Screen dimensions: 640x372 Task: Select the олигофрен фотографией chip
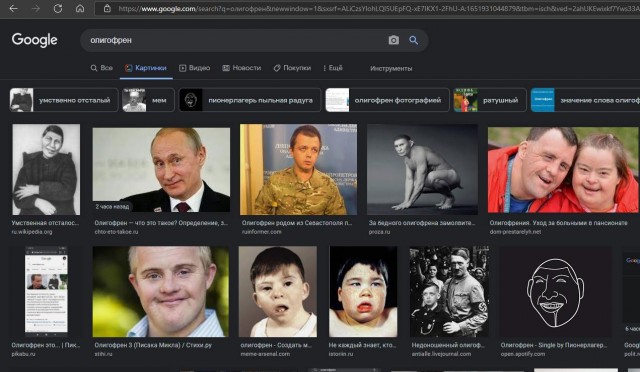387,100
